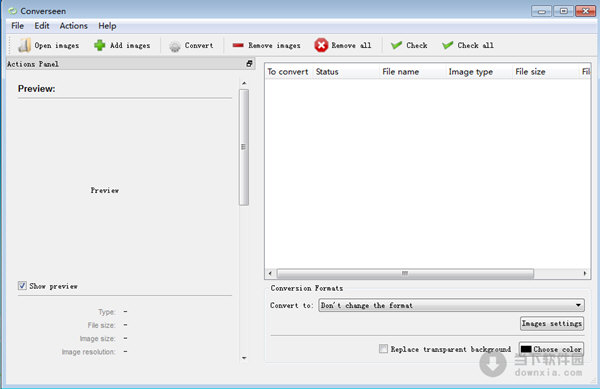Open the Actions menu

click(73, 26)
